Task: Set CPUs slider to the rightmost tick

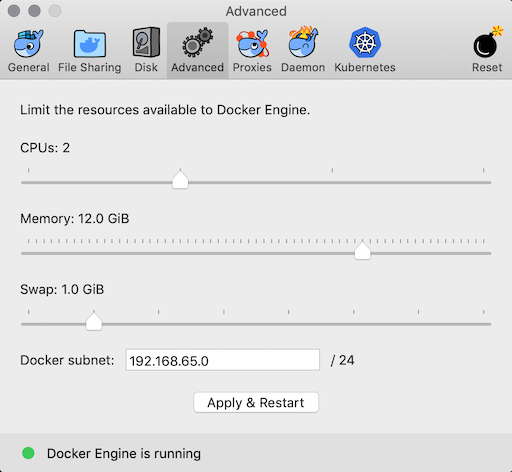Action: 483,182
